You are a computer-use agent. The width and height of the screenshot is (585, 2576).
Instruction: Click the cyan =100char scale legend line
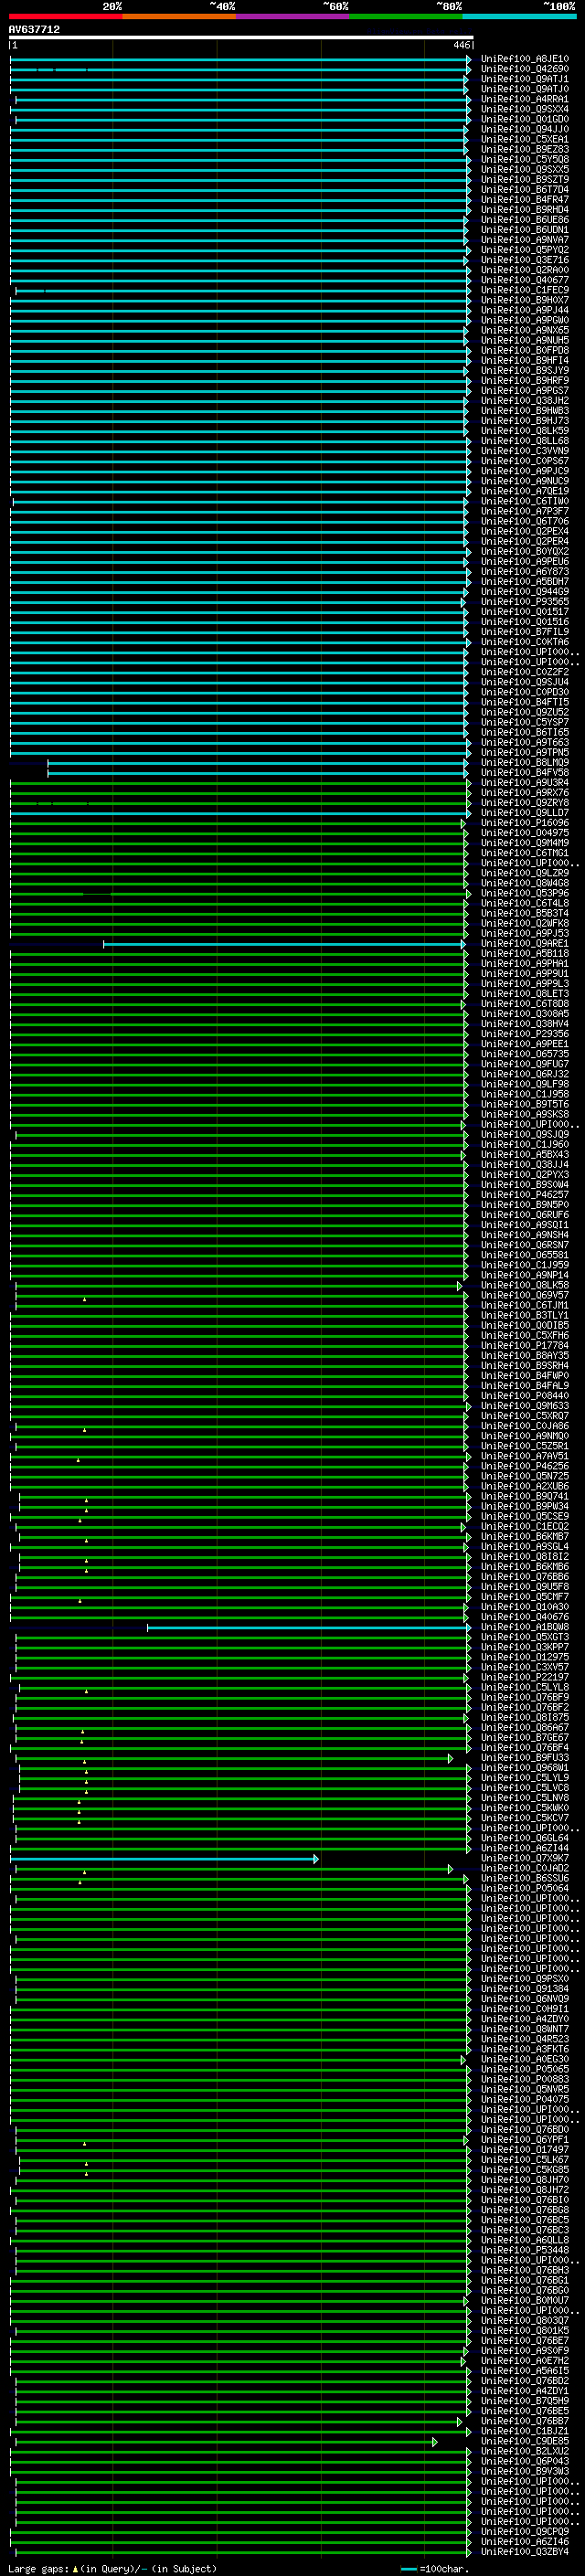[408, 2569]
